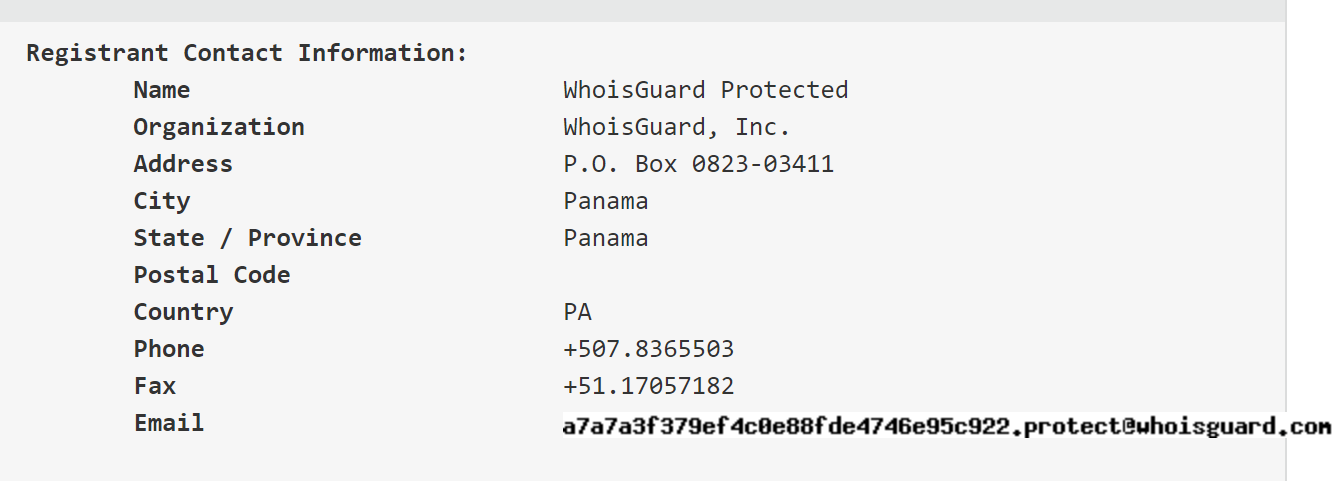Click the phone number +507.8365503

click(648, 349)
